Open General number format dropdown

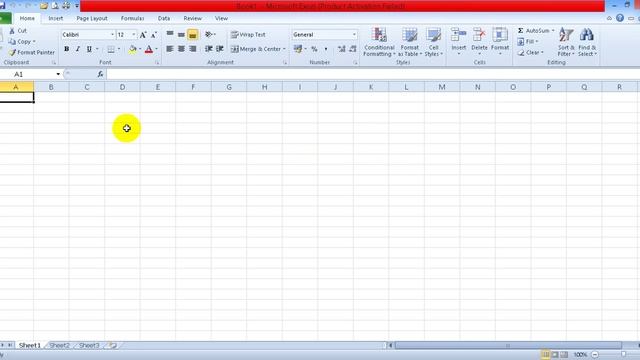pyautogui.click(x=354, y=35)
